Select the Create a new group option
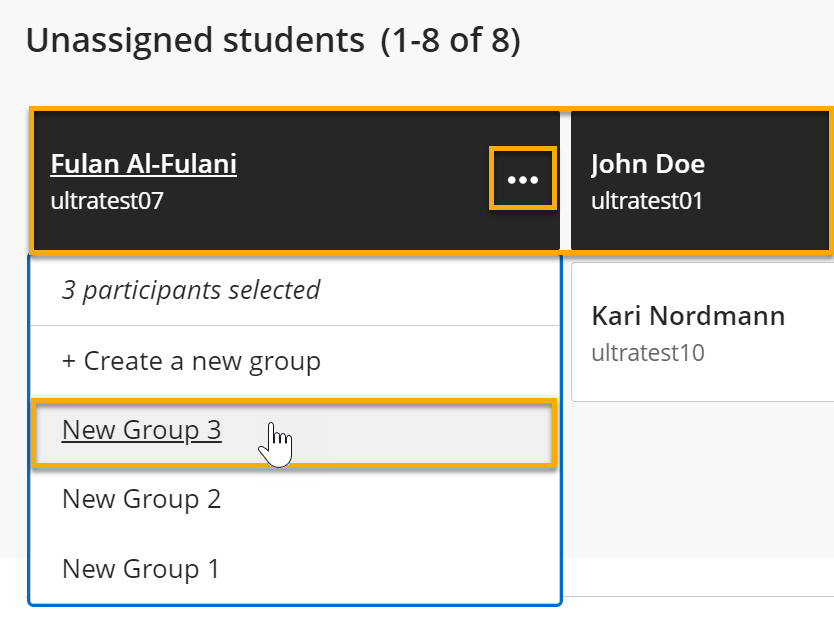Image resolution: width=834 pixels, height=617 pixels. click(x=191, y=361)
